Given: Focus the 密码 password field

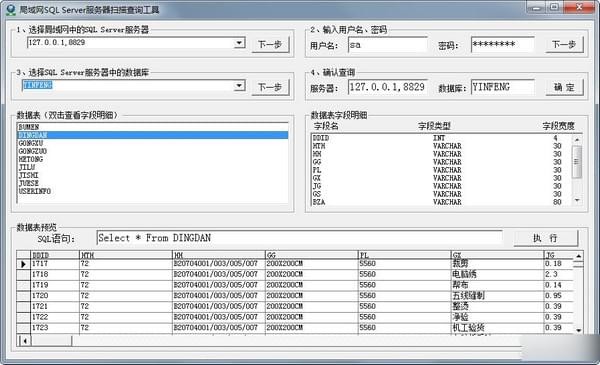Looking at the screenshot, I should pyautogui.click(x=502, y=44).
